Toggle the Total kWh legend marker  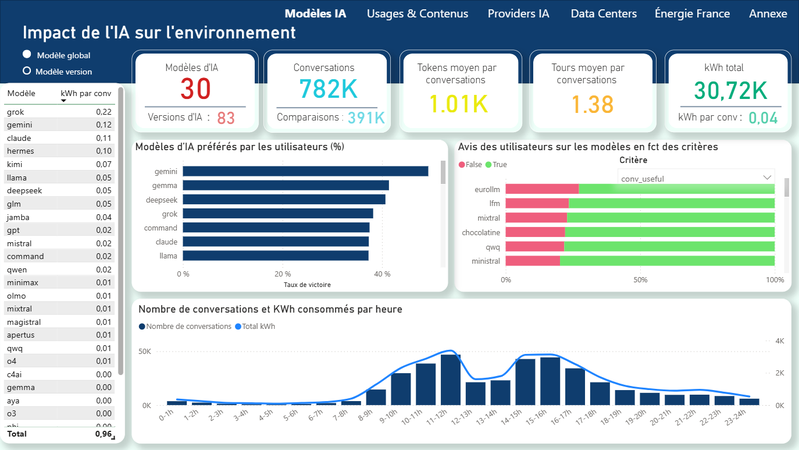click(237, 326)
